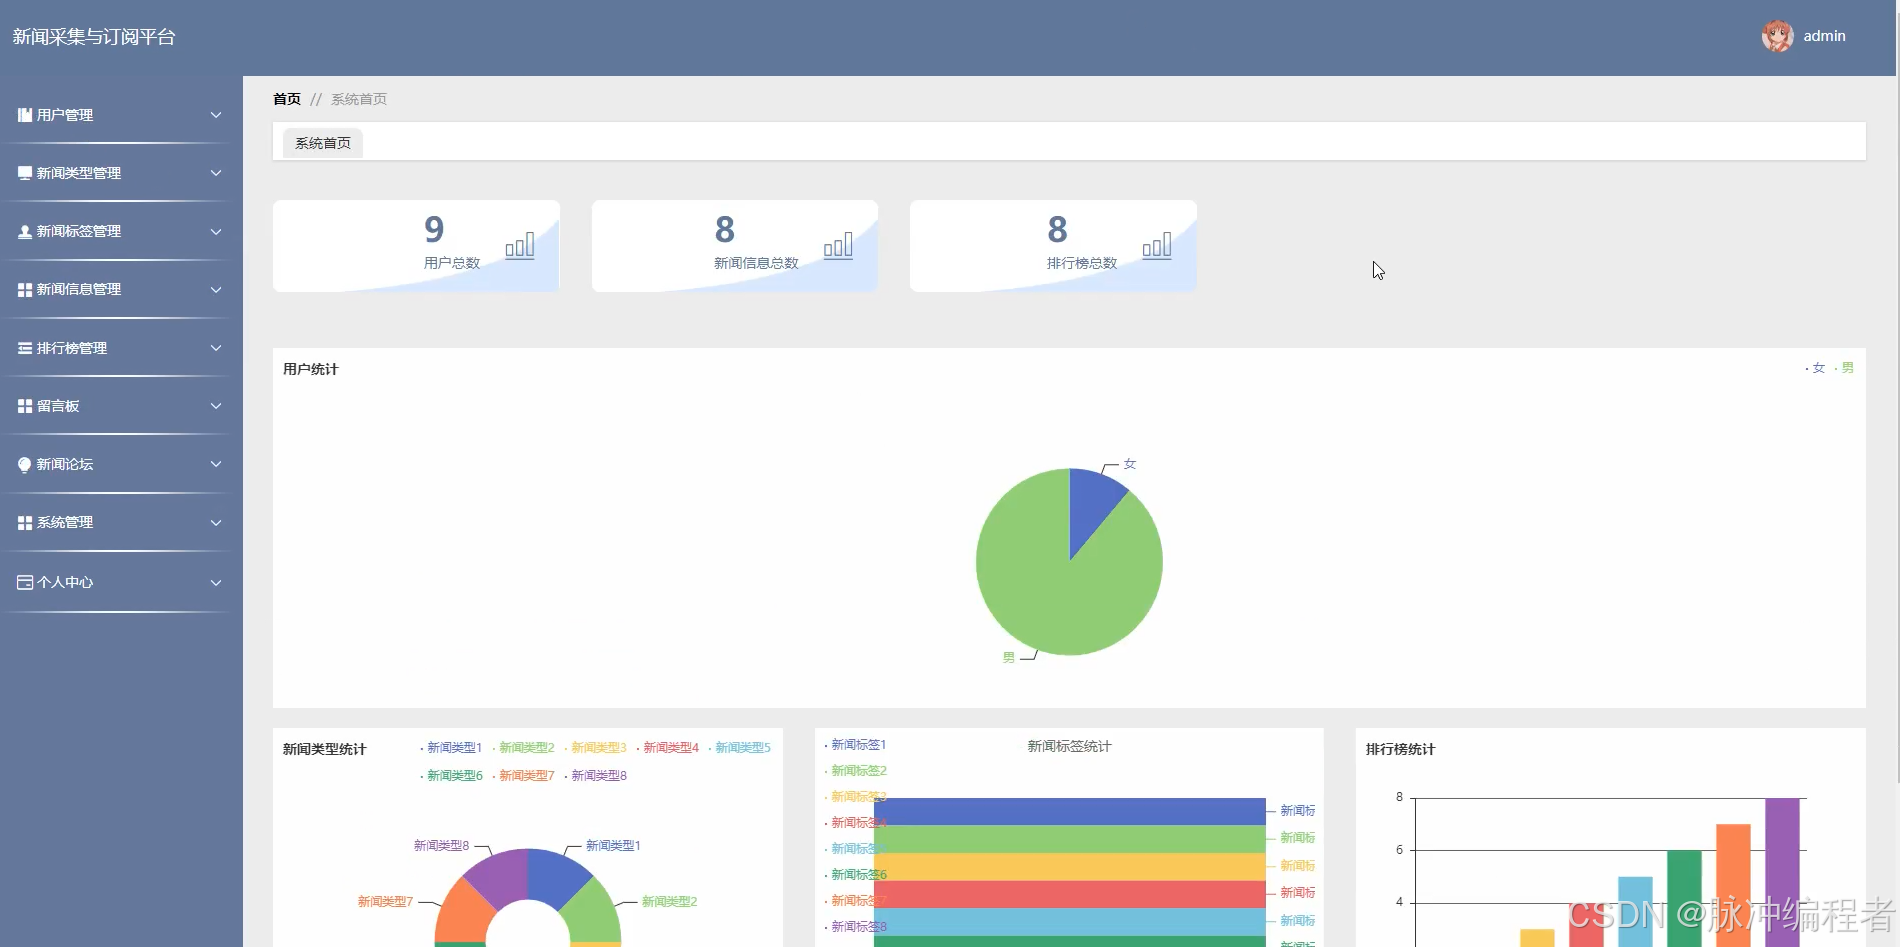Open the 排行榜总数 stat card
The image size is (1900, 947).
click(1053, 246)
